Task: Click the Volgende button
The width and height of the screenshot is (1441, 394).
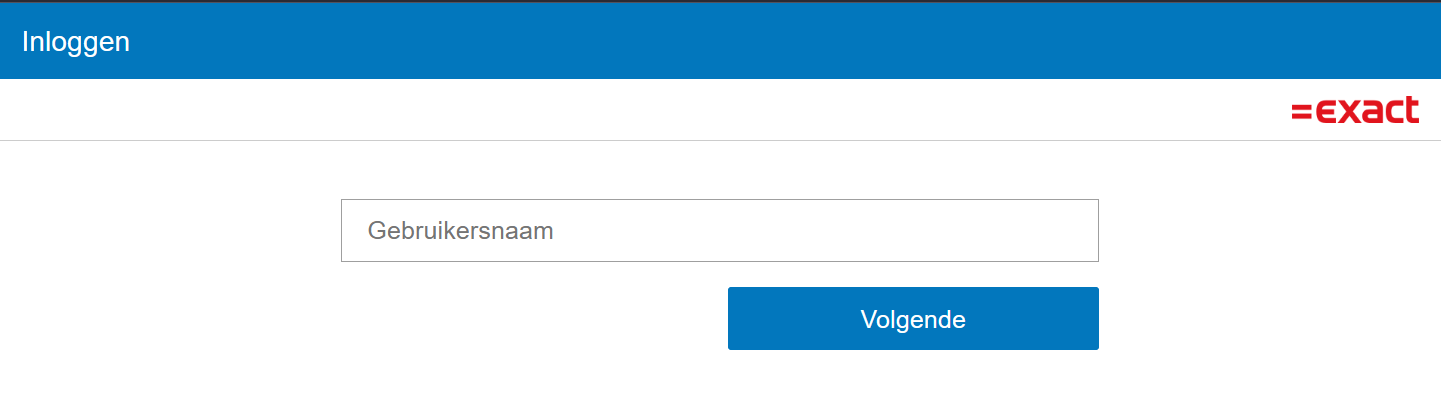Action: click(x=913, y=319)
